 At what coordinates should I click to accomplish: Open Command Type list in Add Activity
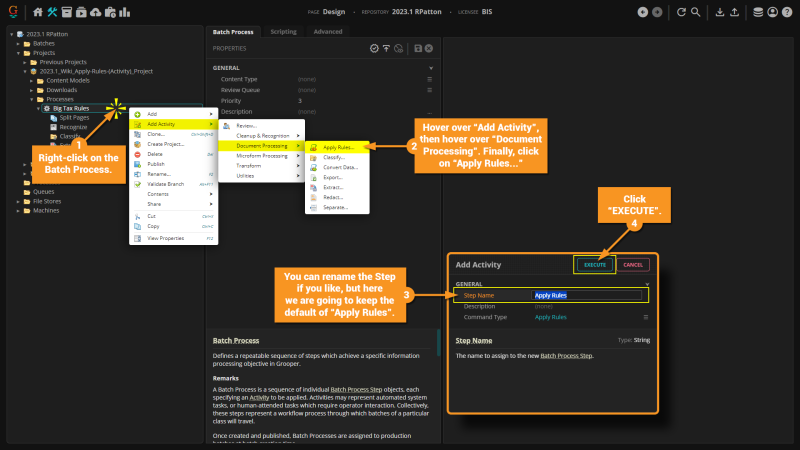pyautogui.click(x=645, y=317)
